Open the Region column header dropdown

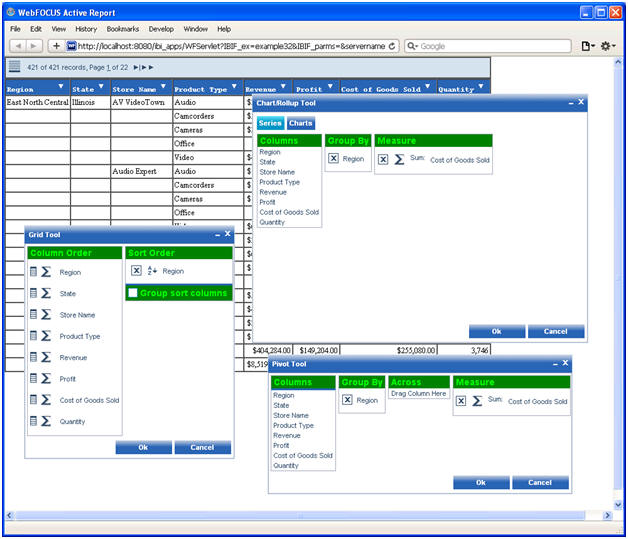pyautogui.click(x=61, y=86)
